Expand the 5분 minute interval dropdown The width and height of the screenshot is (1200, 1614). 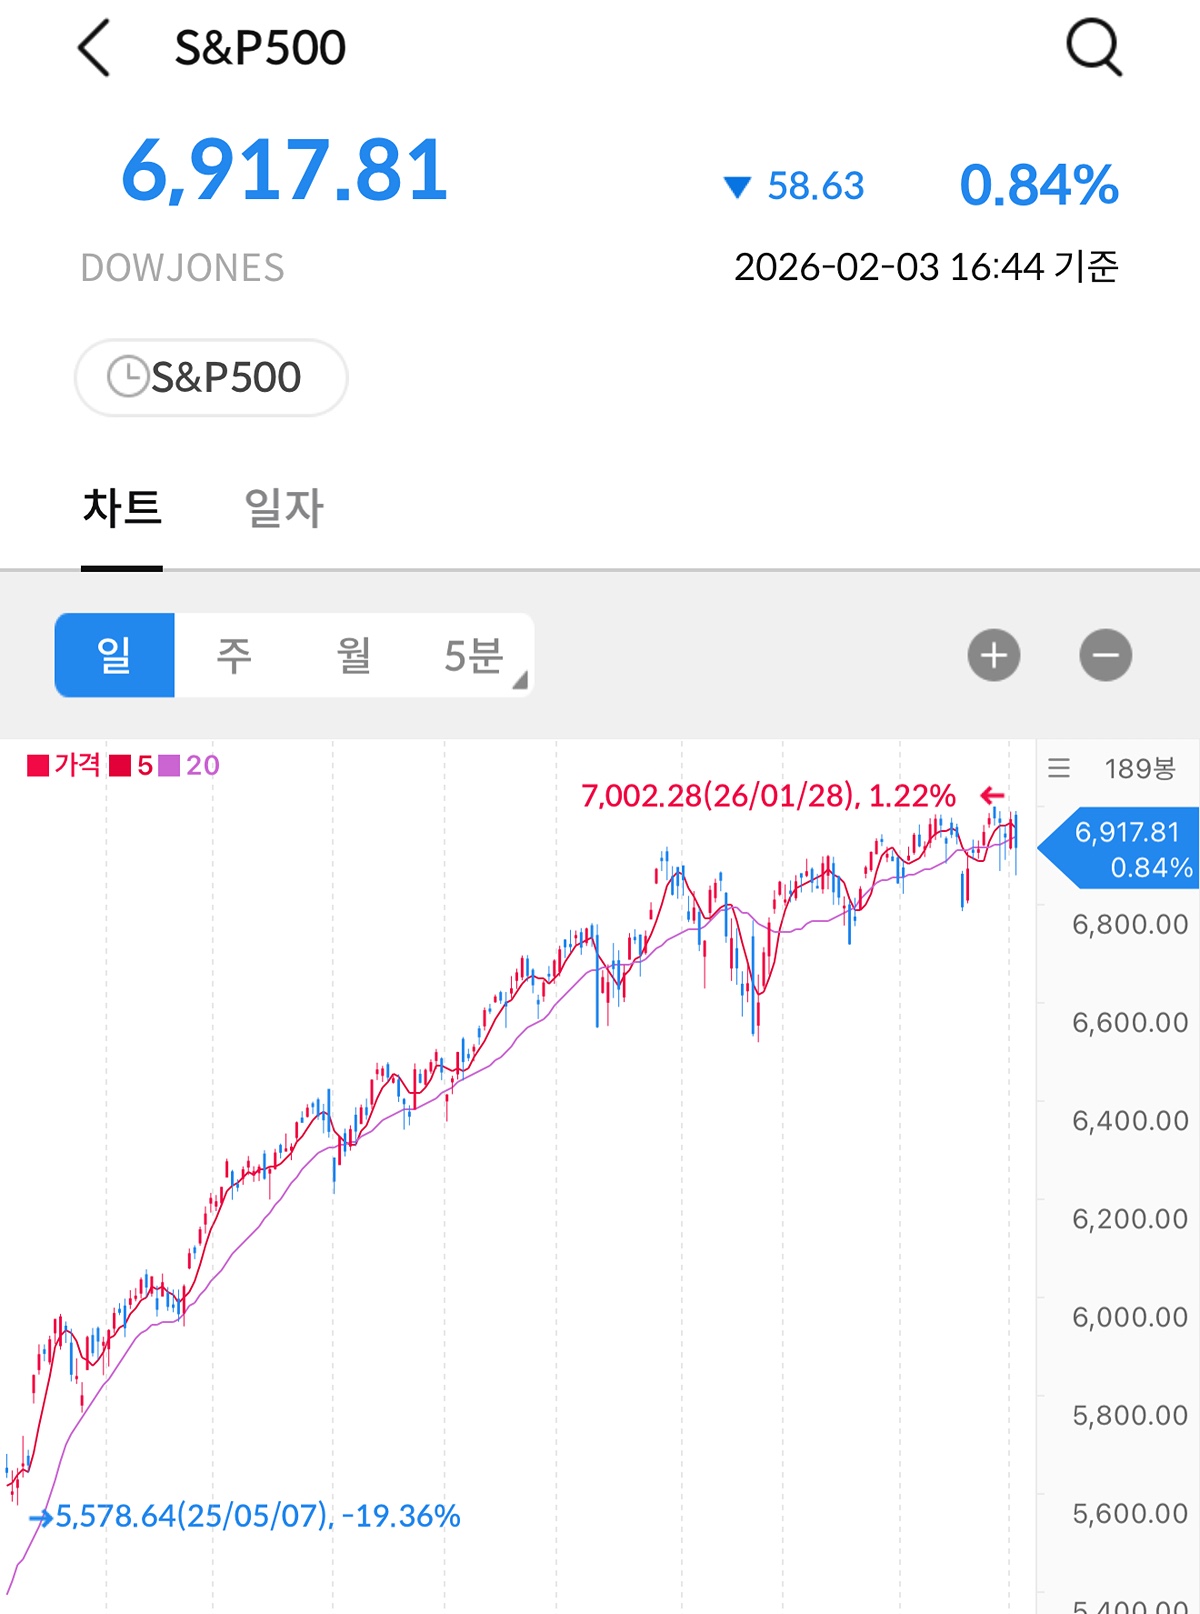point(474,655)
